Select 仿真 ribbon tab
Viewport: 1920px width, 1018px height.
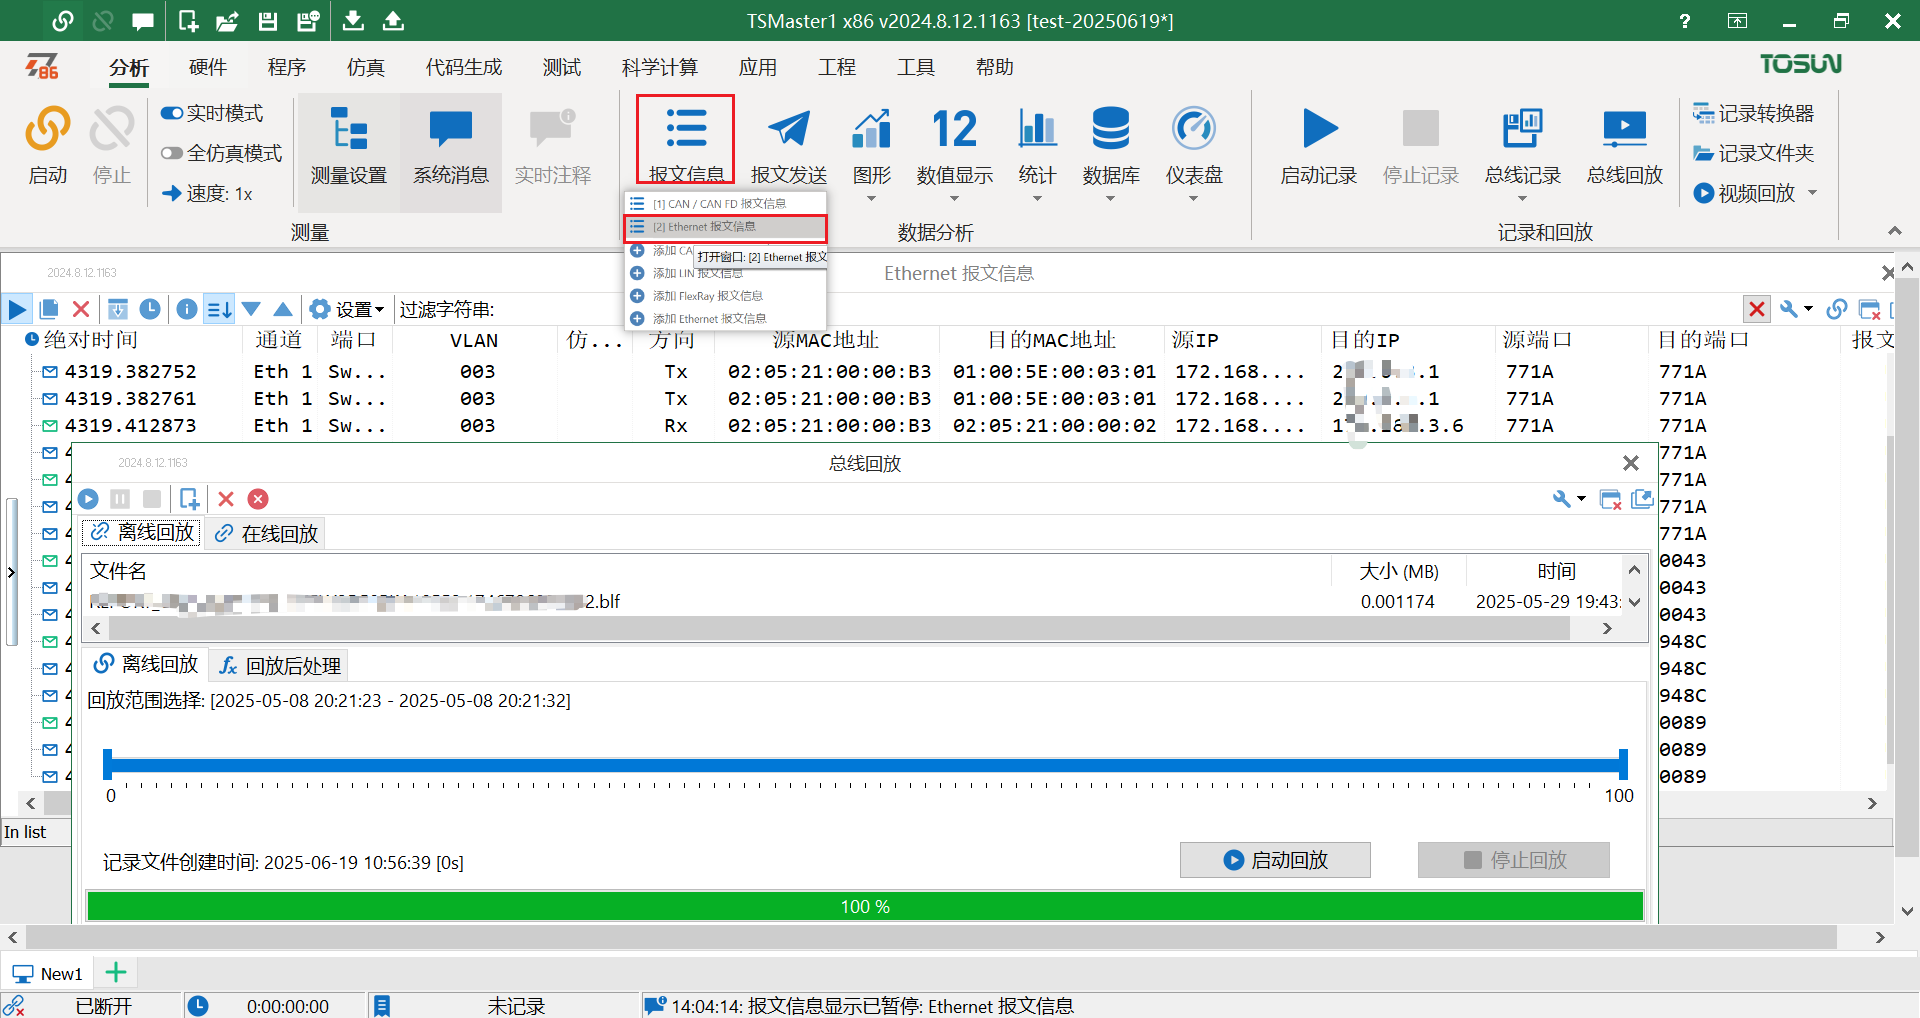(366, 67)
